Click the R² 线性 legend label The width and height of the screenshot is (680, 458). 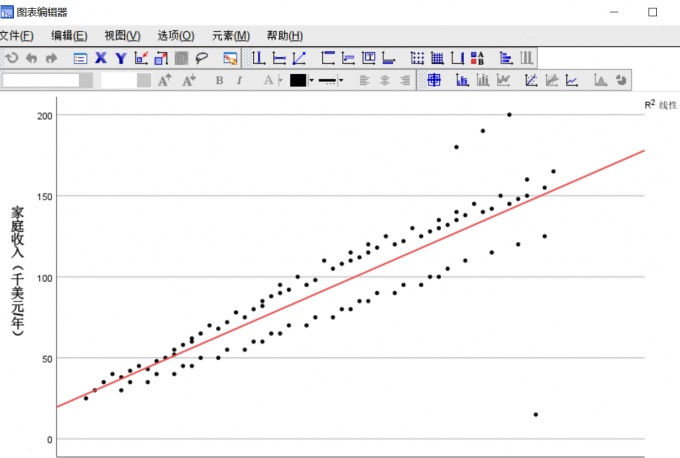coord(660,104)
